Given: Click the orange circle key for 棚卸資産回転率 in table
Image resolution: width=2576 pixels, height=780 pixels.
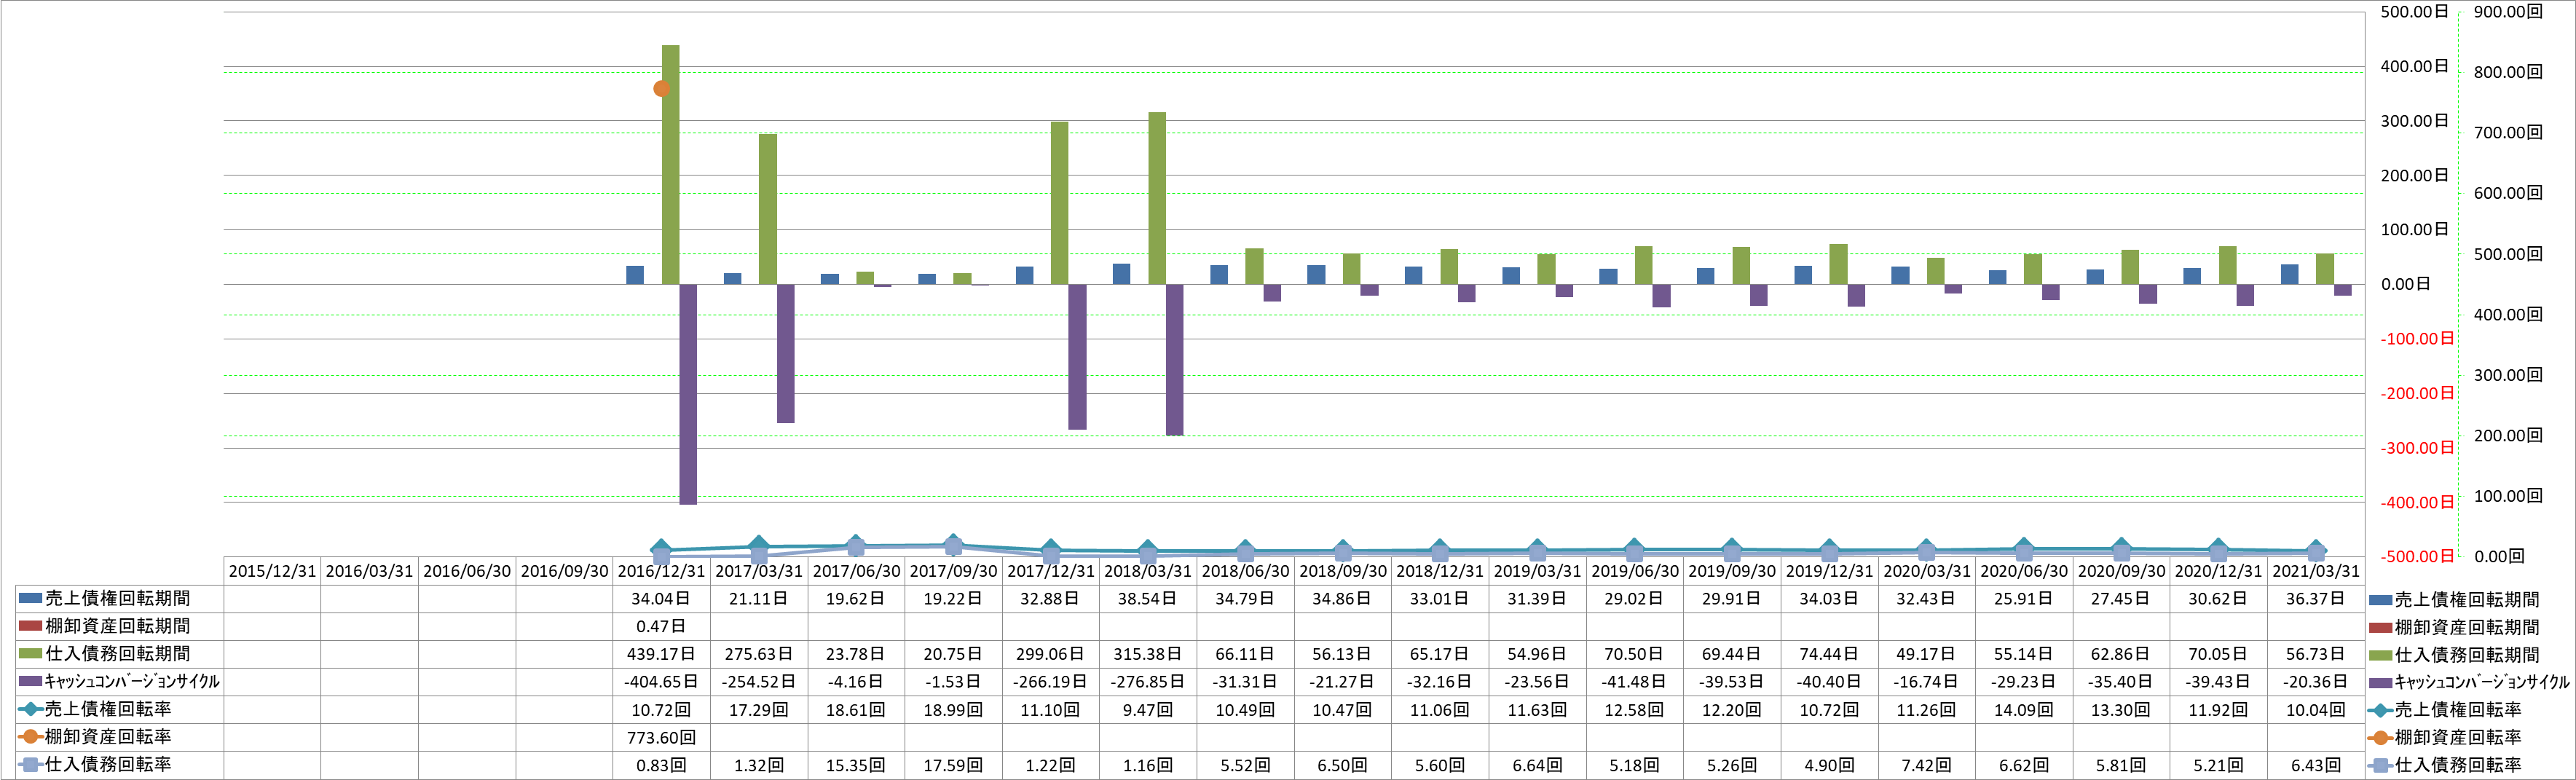Looking at the screenshot, I should coord(30,736).
